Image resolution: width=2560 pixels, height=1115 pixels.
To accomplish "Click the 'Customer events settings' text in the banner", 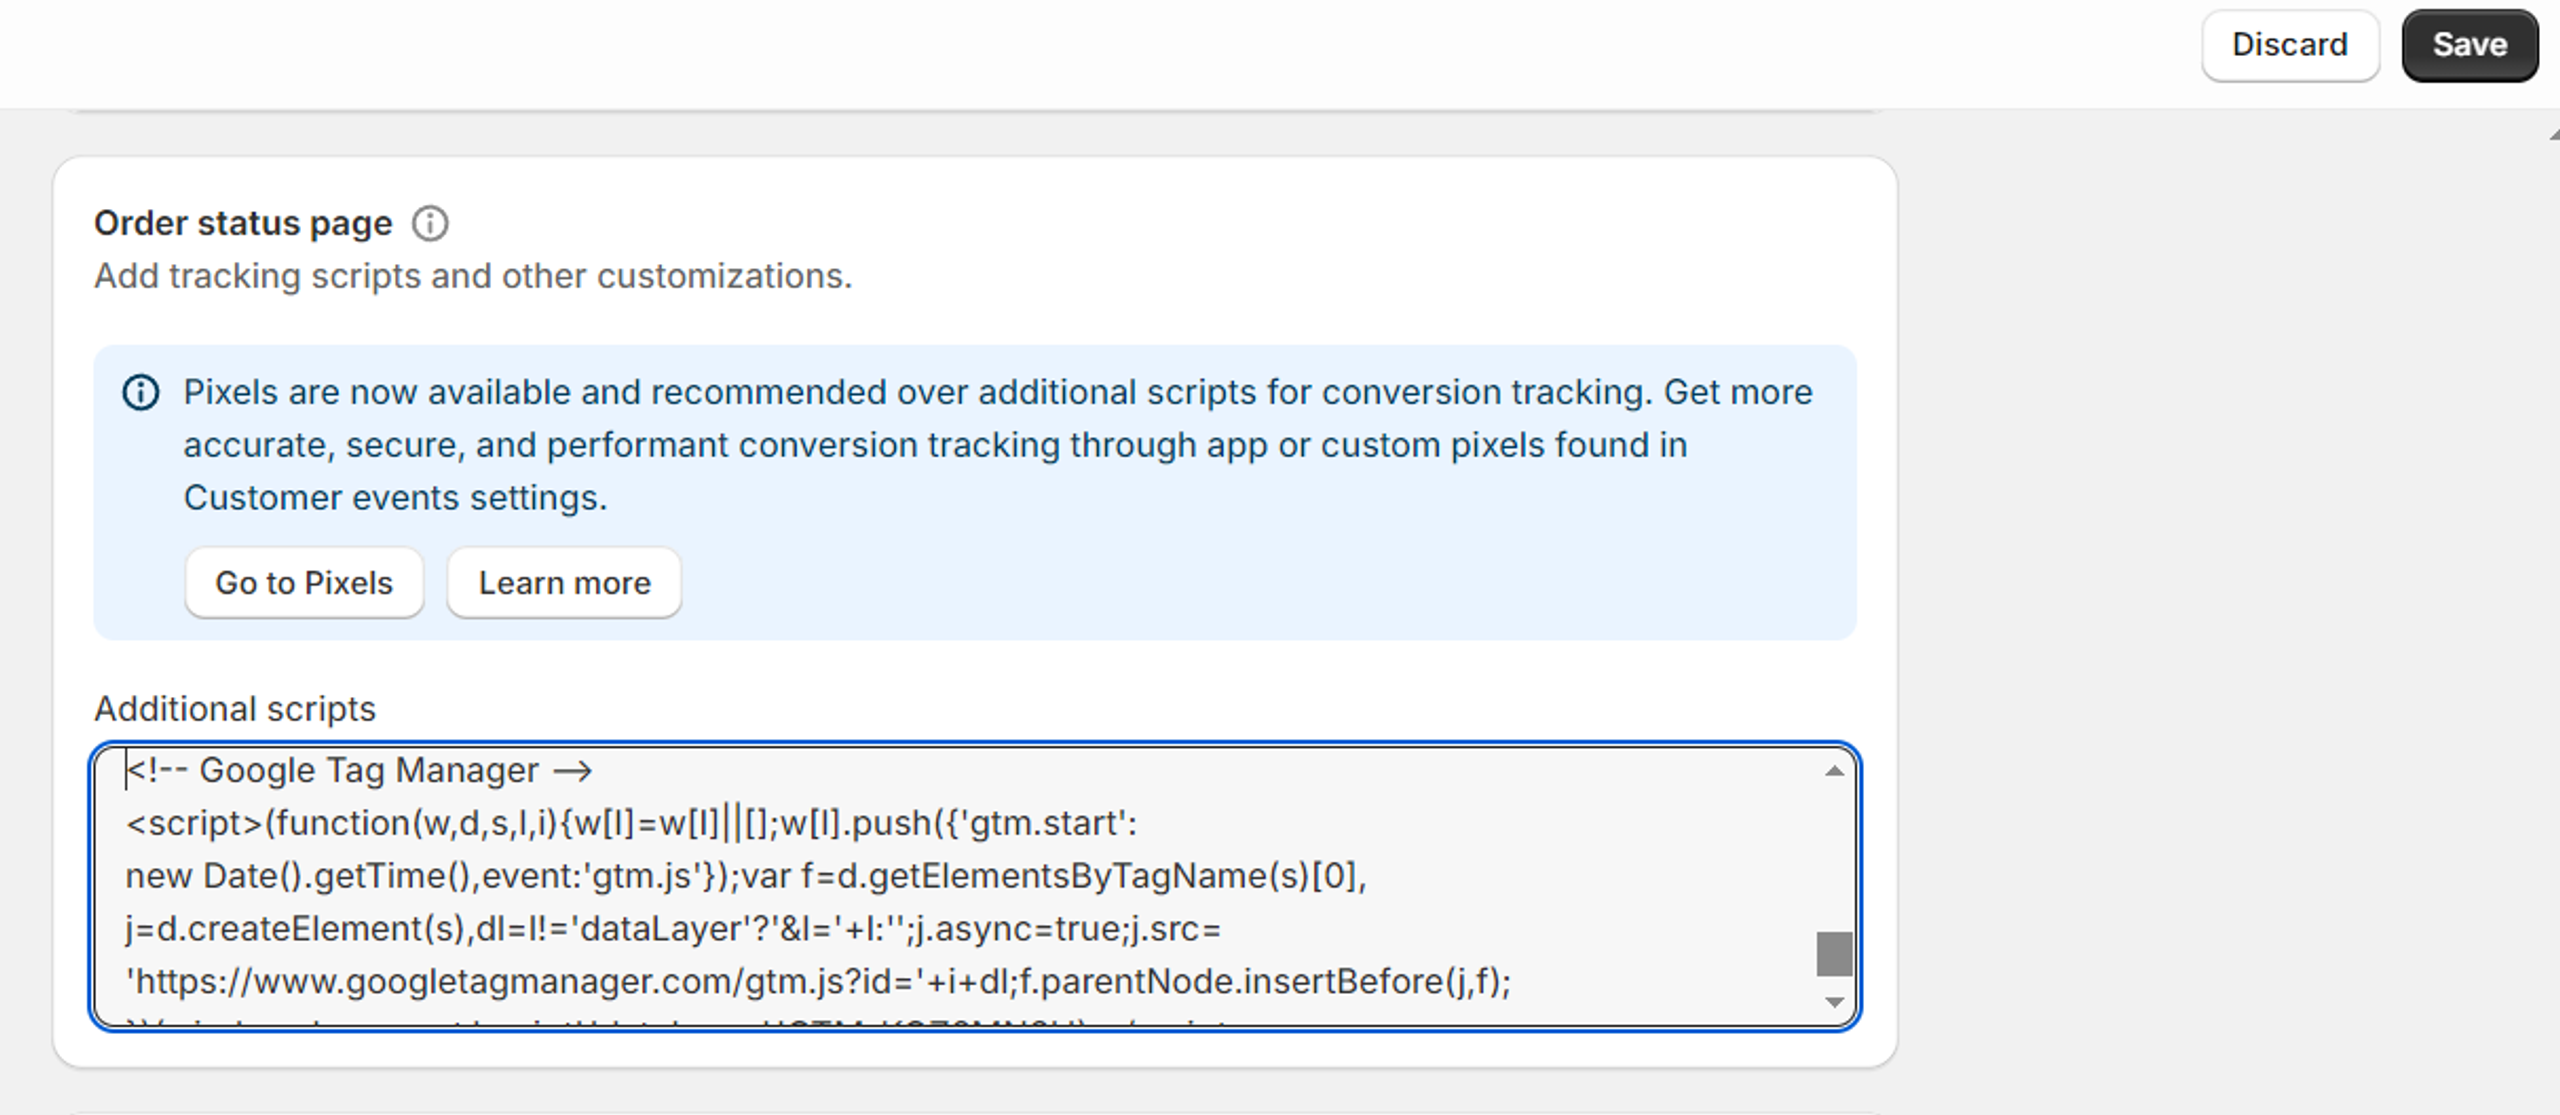I will (x=395, y=497).
